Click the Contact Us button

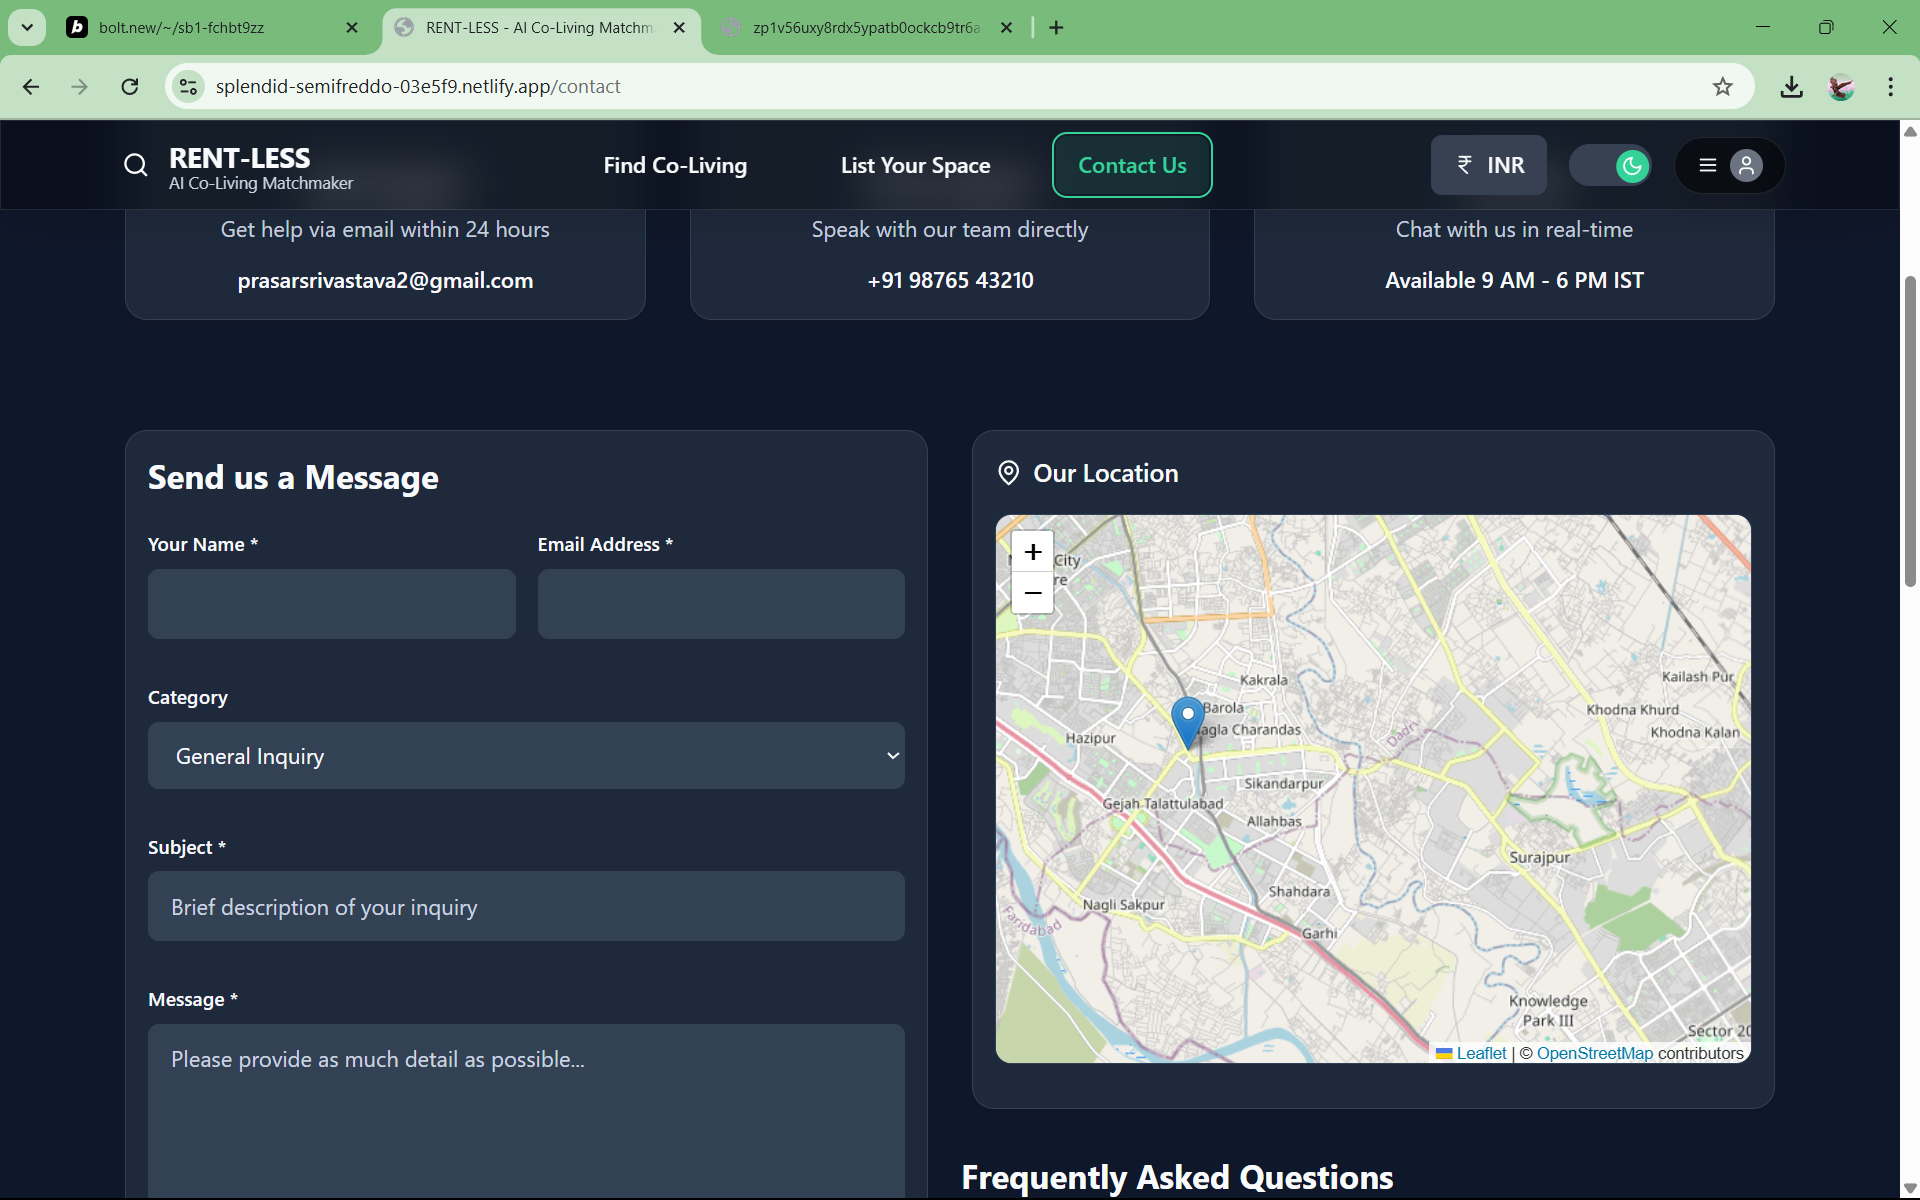[x=1132, y=165]
